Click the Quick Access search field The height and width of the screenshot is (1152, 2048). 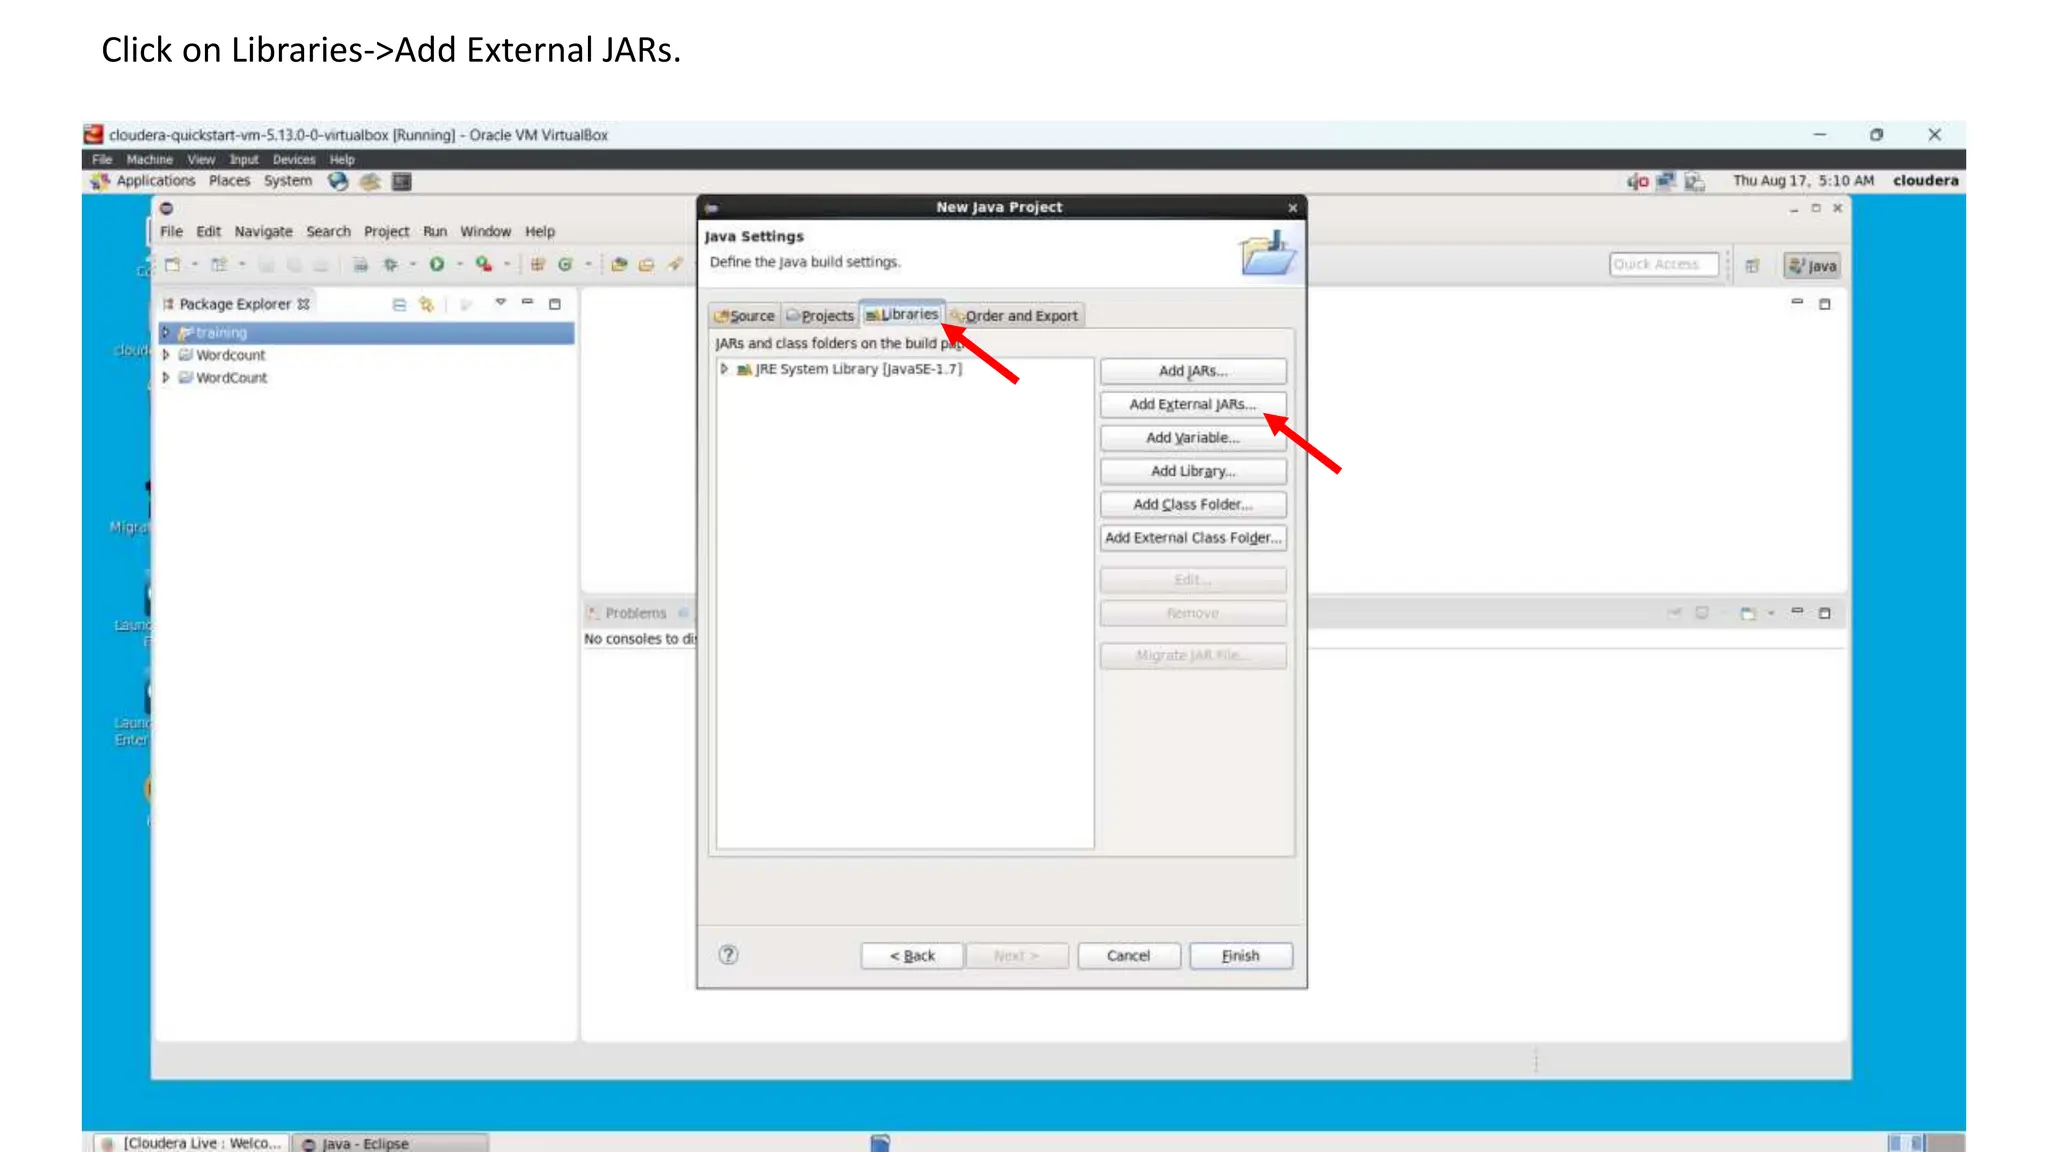click(1663, 265)
